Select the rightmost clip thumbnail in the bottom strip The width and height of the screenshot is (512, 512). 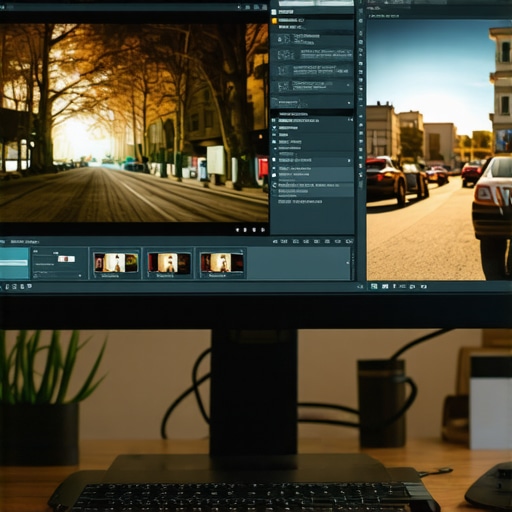(x=222, y=263)
